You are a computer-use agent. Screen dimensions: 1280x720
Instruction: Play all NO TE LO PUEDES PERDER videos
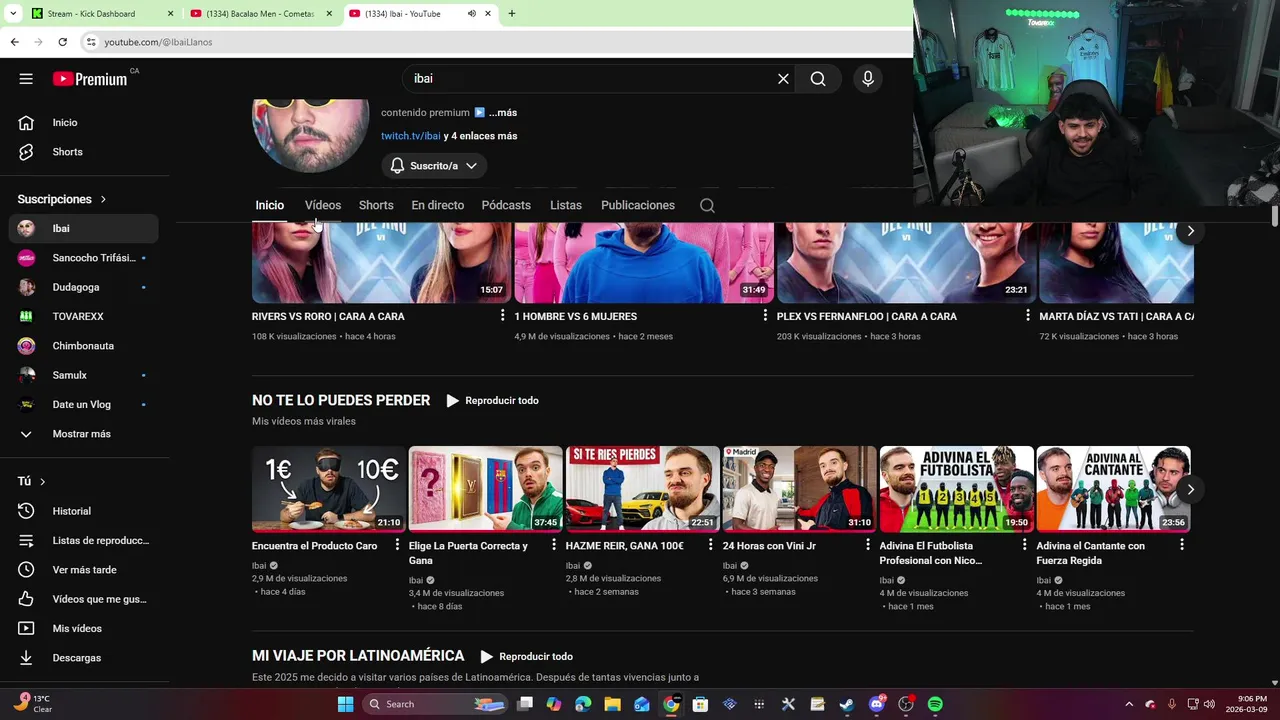[492, 400]
